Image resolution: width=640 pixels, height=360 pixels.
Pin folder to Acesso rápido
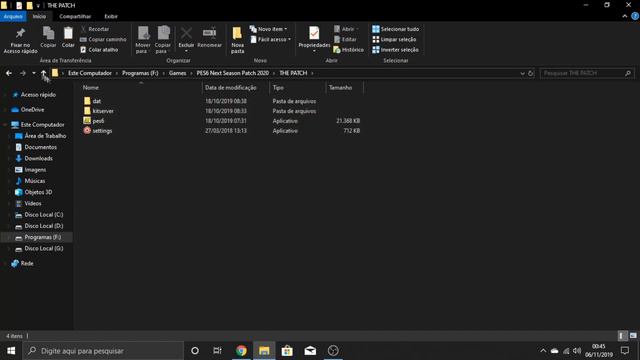click(20, 40)
